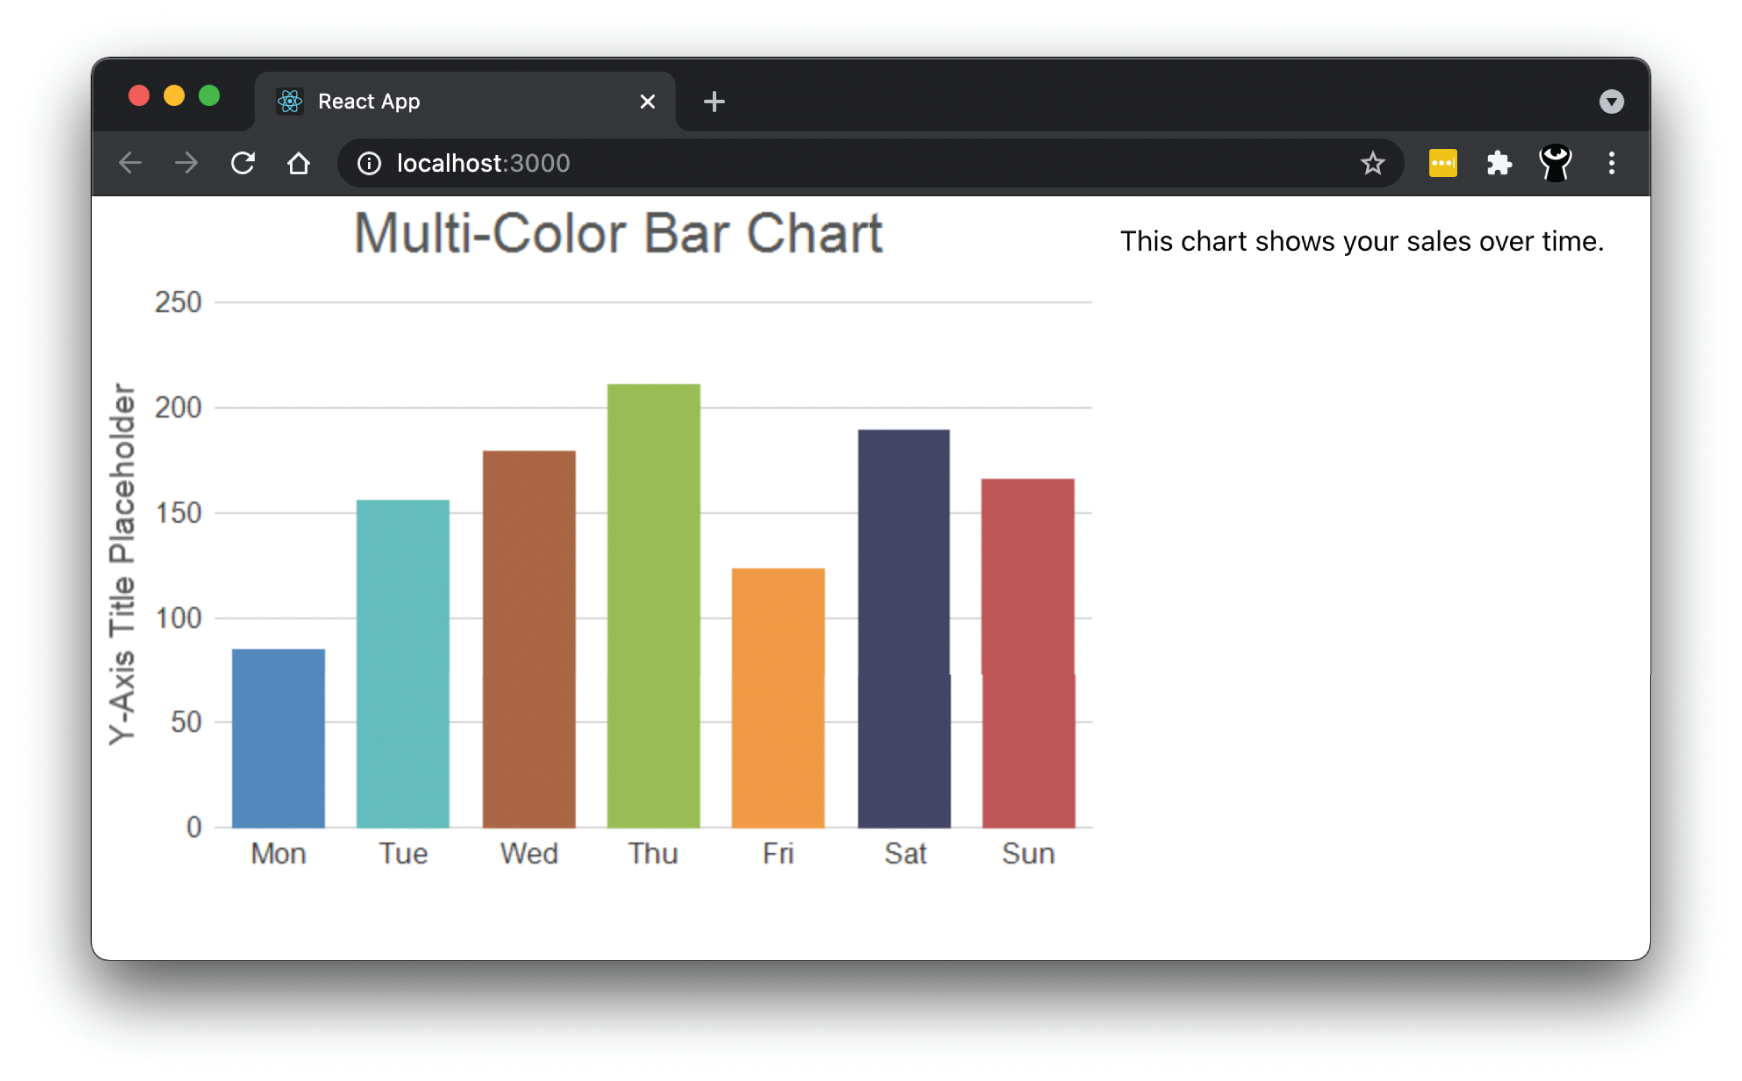The width and height of the screenshot is (1742, 1081).
Task: Click the Multi-Color Bar Chart title
Action: (618, 233)
